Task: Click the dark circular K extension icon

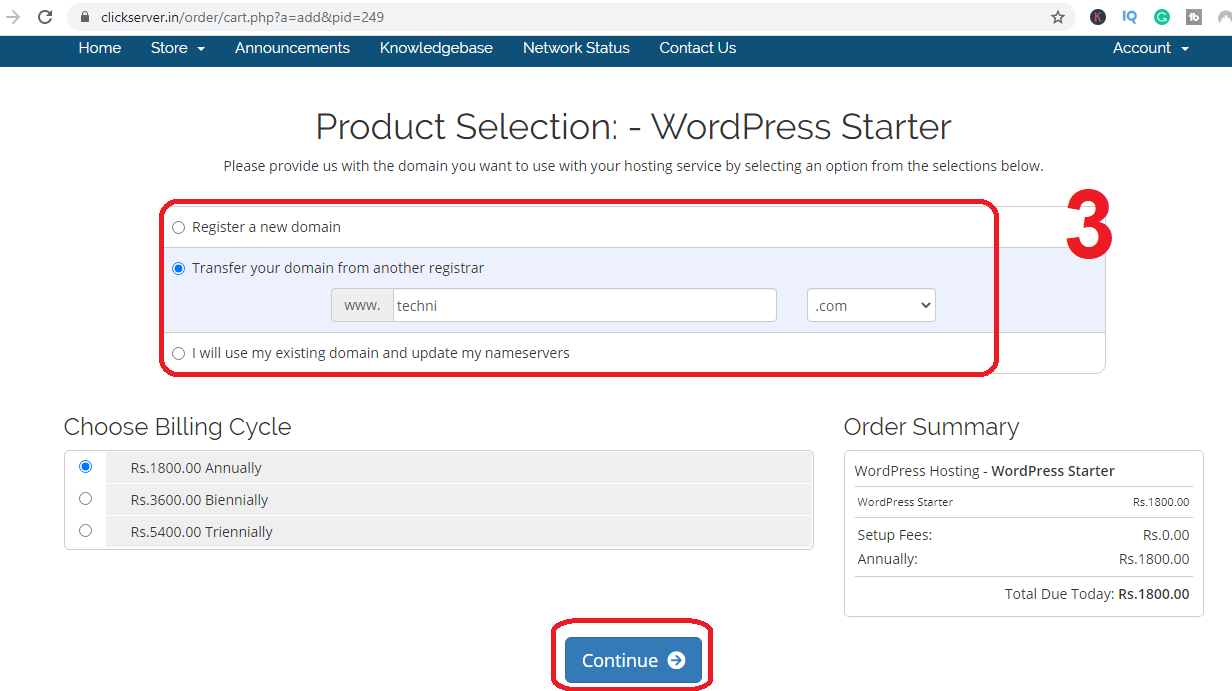Action: pyautogui.click(x=1097, y=17)
